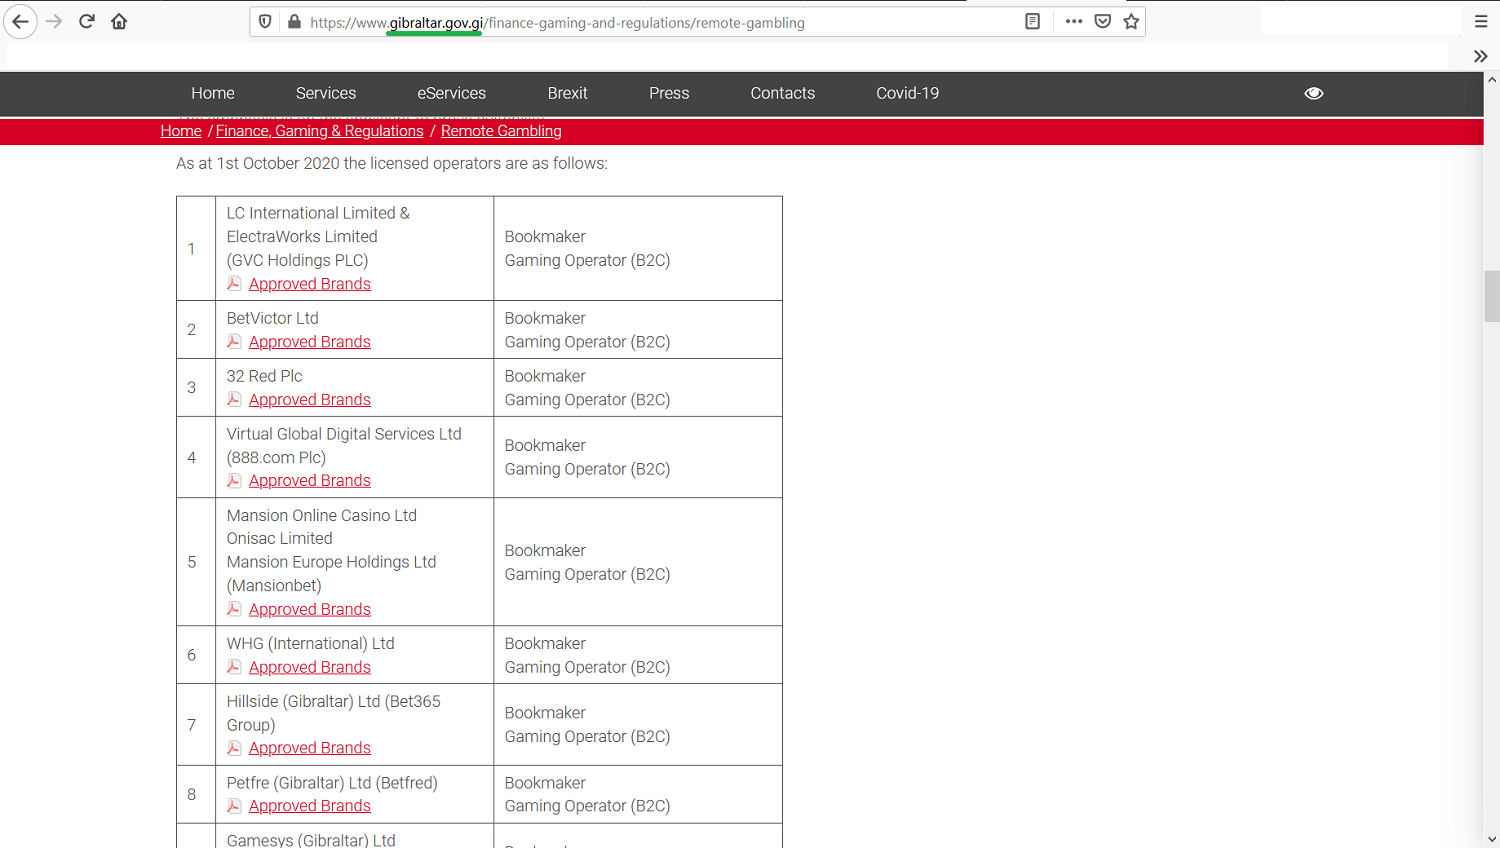Open PDF icon for Bet365 Group brands
This screenshot has width=1500, height=848.
click(x=234, y=748)
